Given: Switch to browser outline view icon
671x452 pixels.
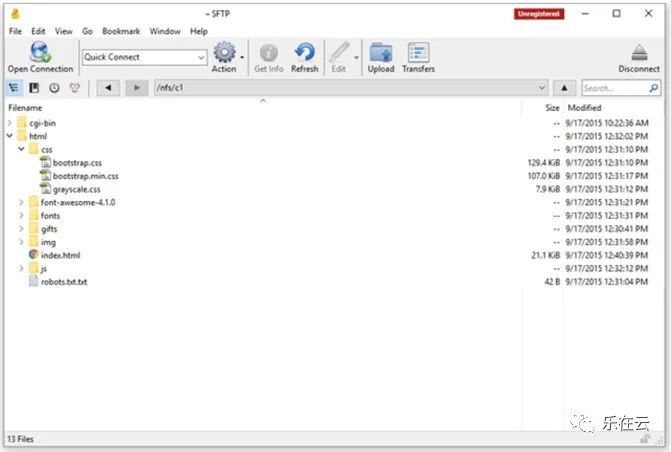Looking at the screenshot, I should [14, 88].
